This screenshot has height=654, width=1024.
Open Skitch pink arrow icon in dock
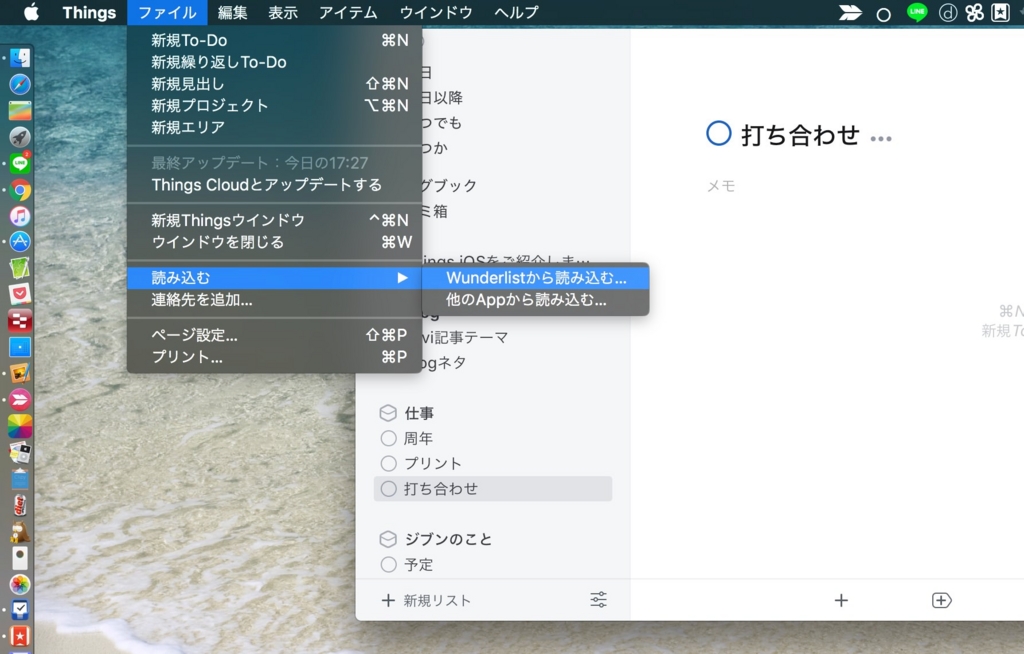coord(20,399)
